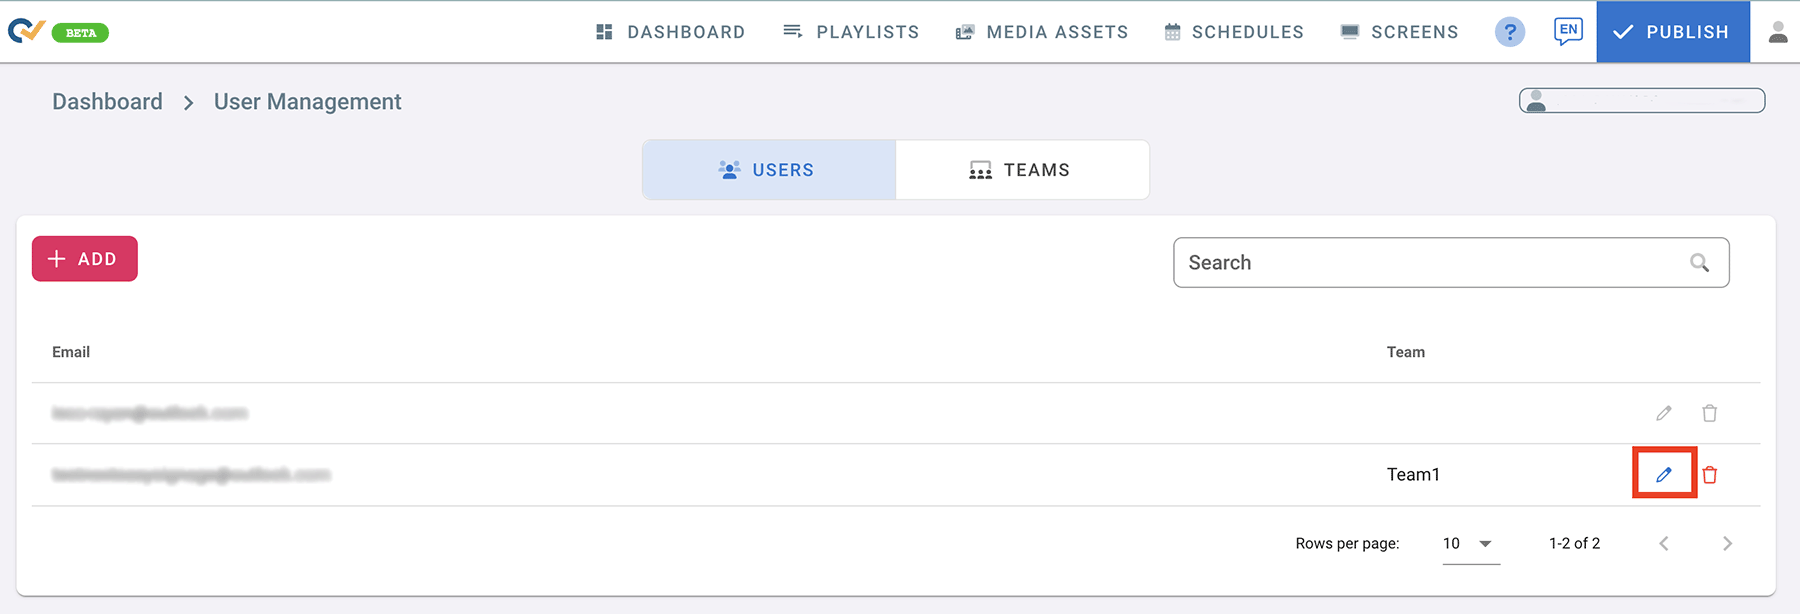Expand the rows per page dropdown

(x=1470, y=544)
